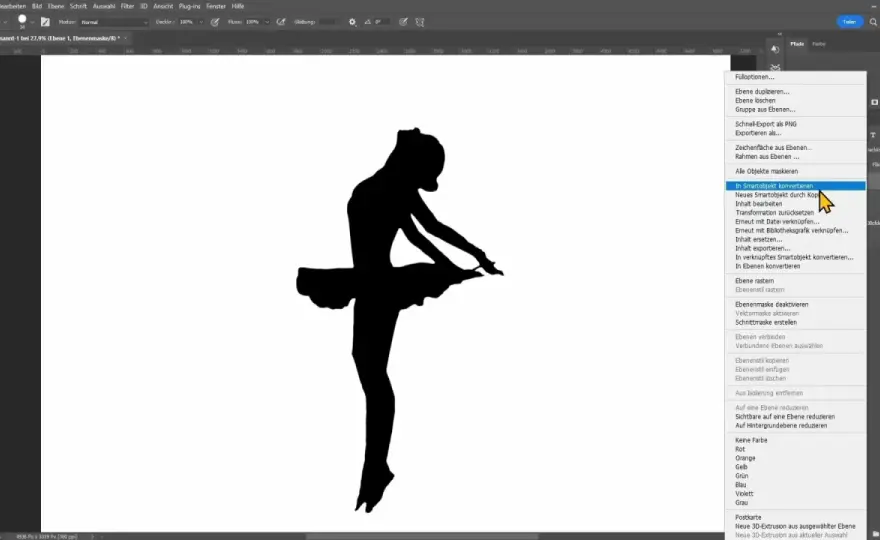Toggle the brush settings panel icon
Viewport: 880px width, 540px height.
45,22
